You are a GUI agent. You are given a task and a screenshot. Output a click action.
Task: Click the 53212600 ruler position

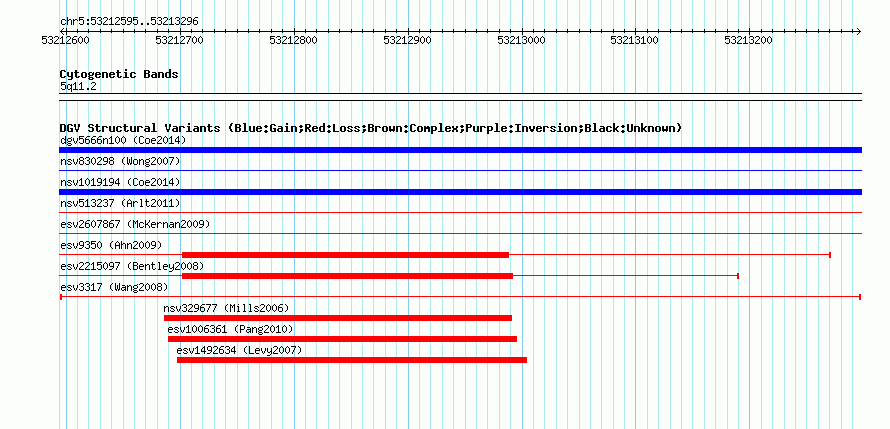pos(66,40)
